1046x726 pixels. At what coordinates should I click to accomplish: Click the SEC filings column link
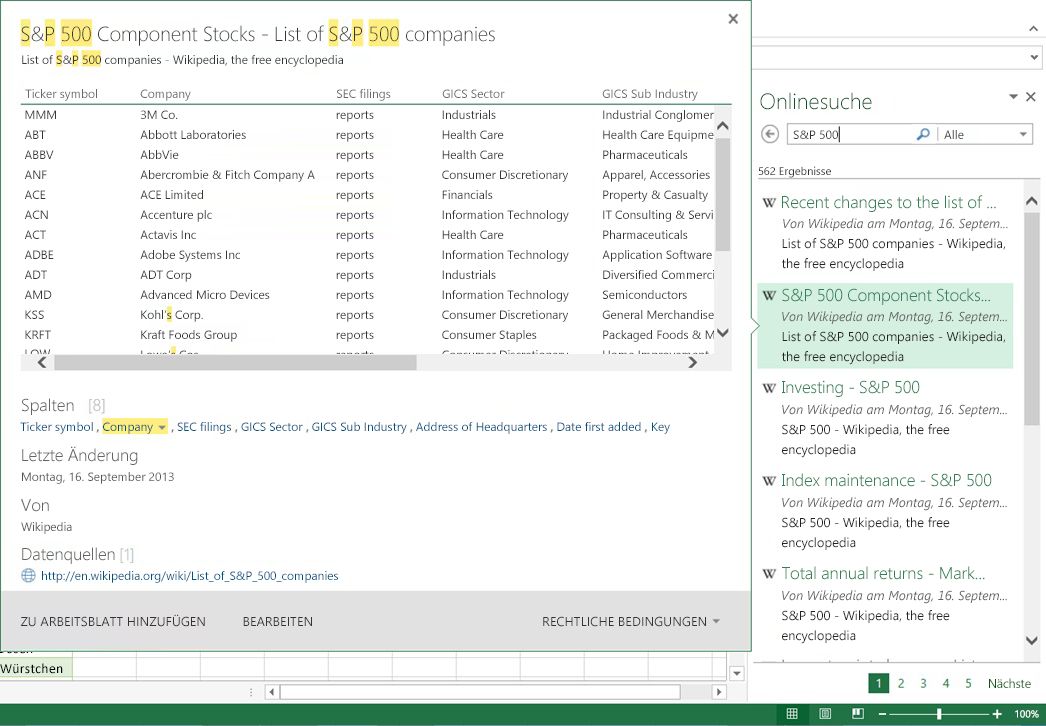click(204, 427)
